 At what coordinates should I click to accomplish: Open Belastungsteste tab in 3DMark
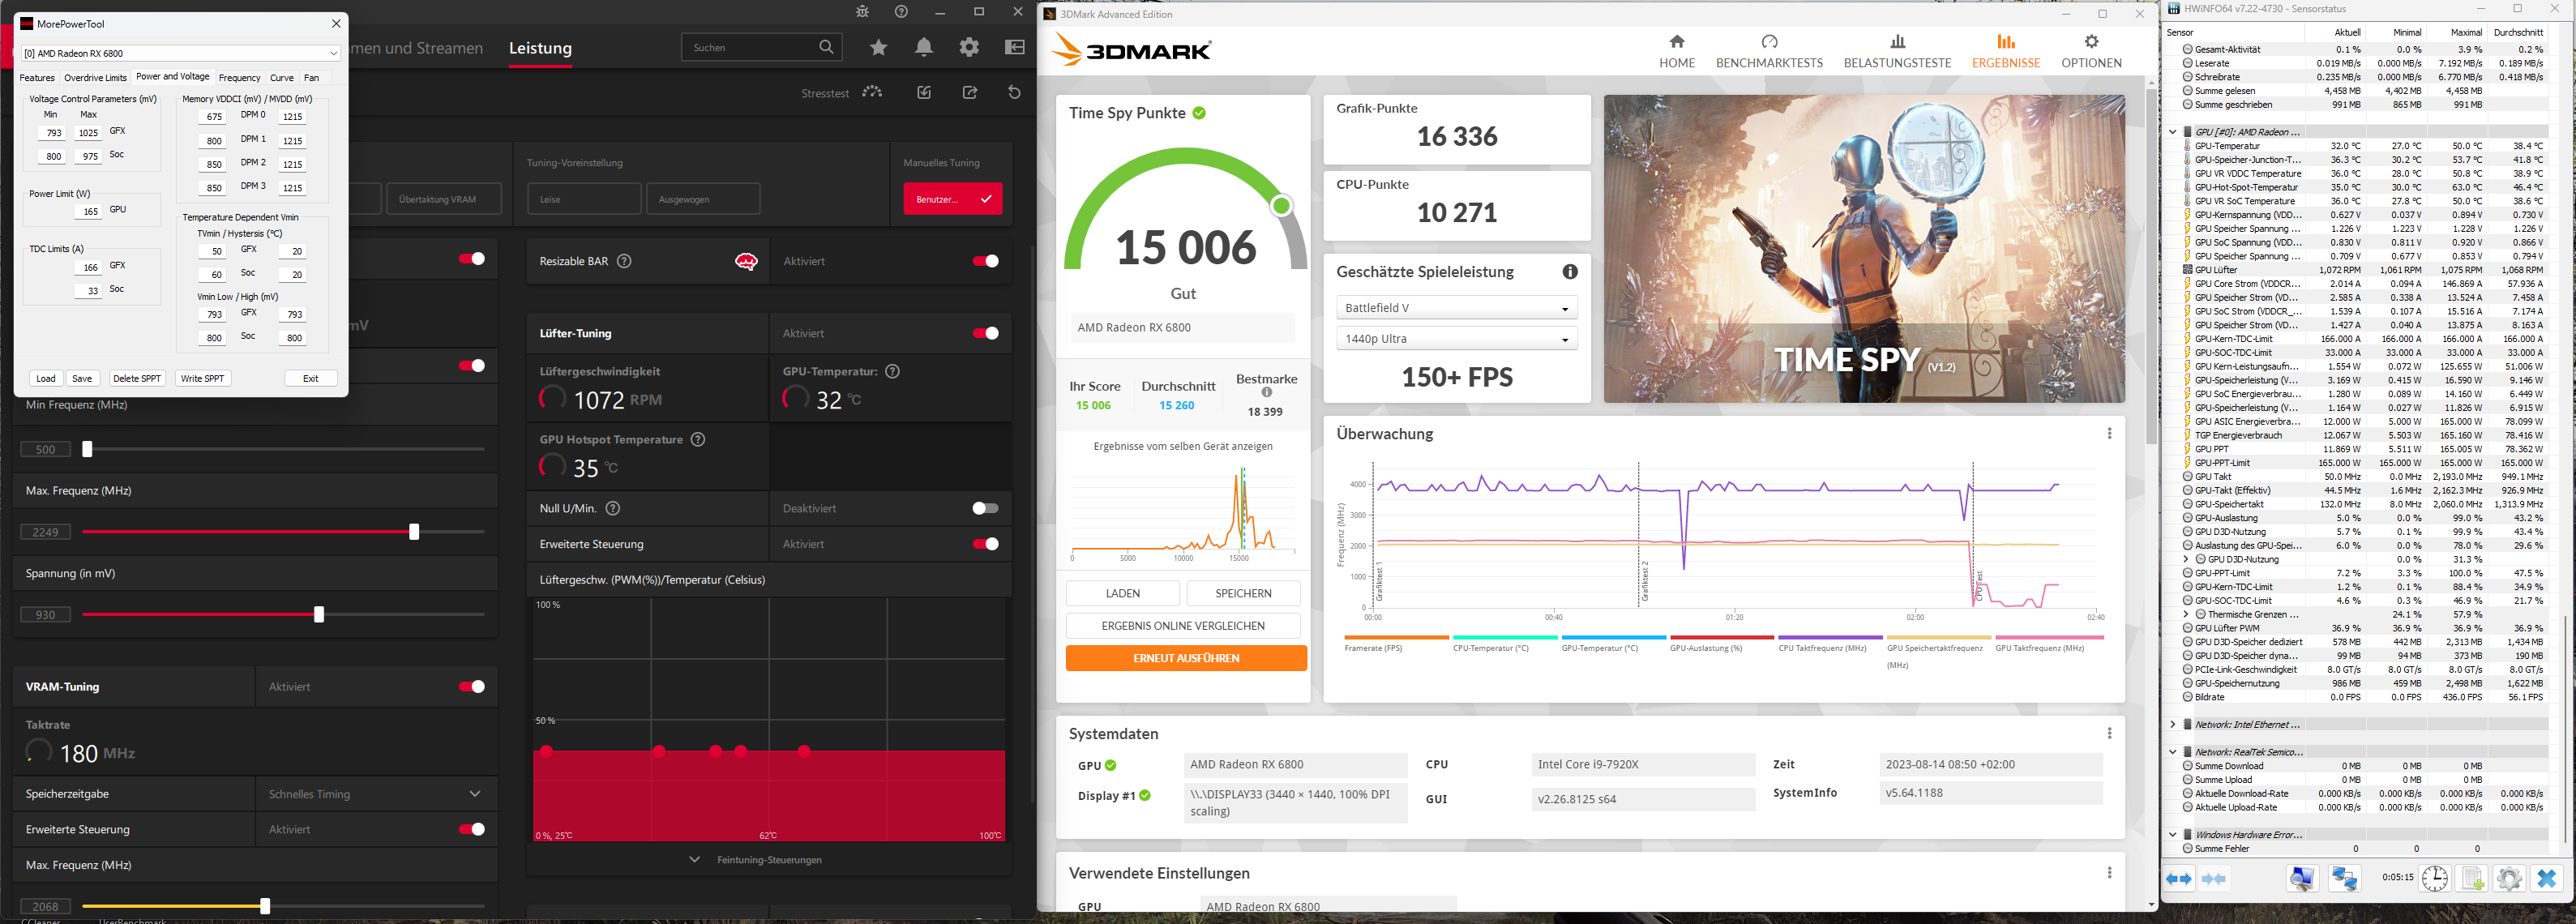coord(1897,50)
